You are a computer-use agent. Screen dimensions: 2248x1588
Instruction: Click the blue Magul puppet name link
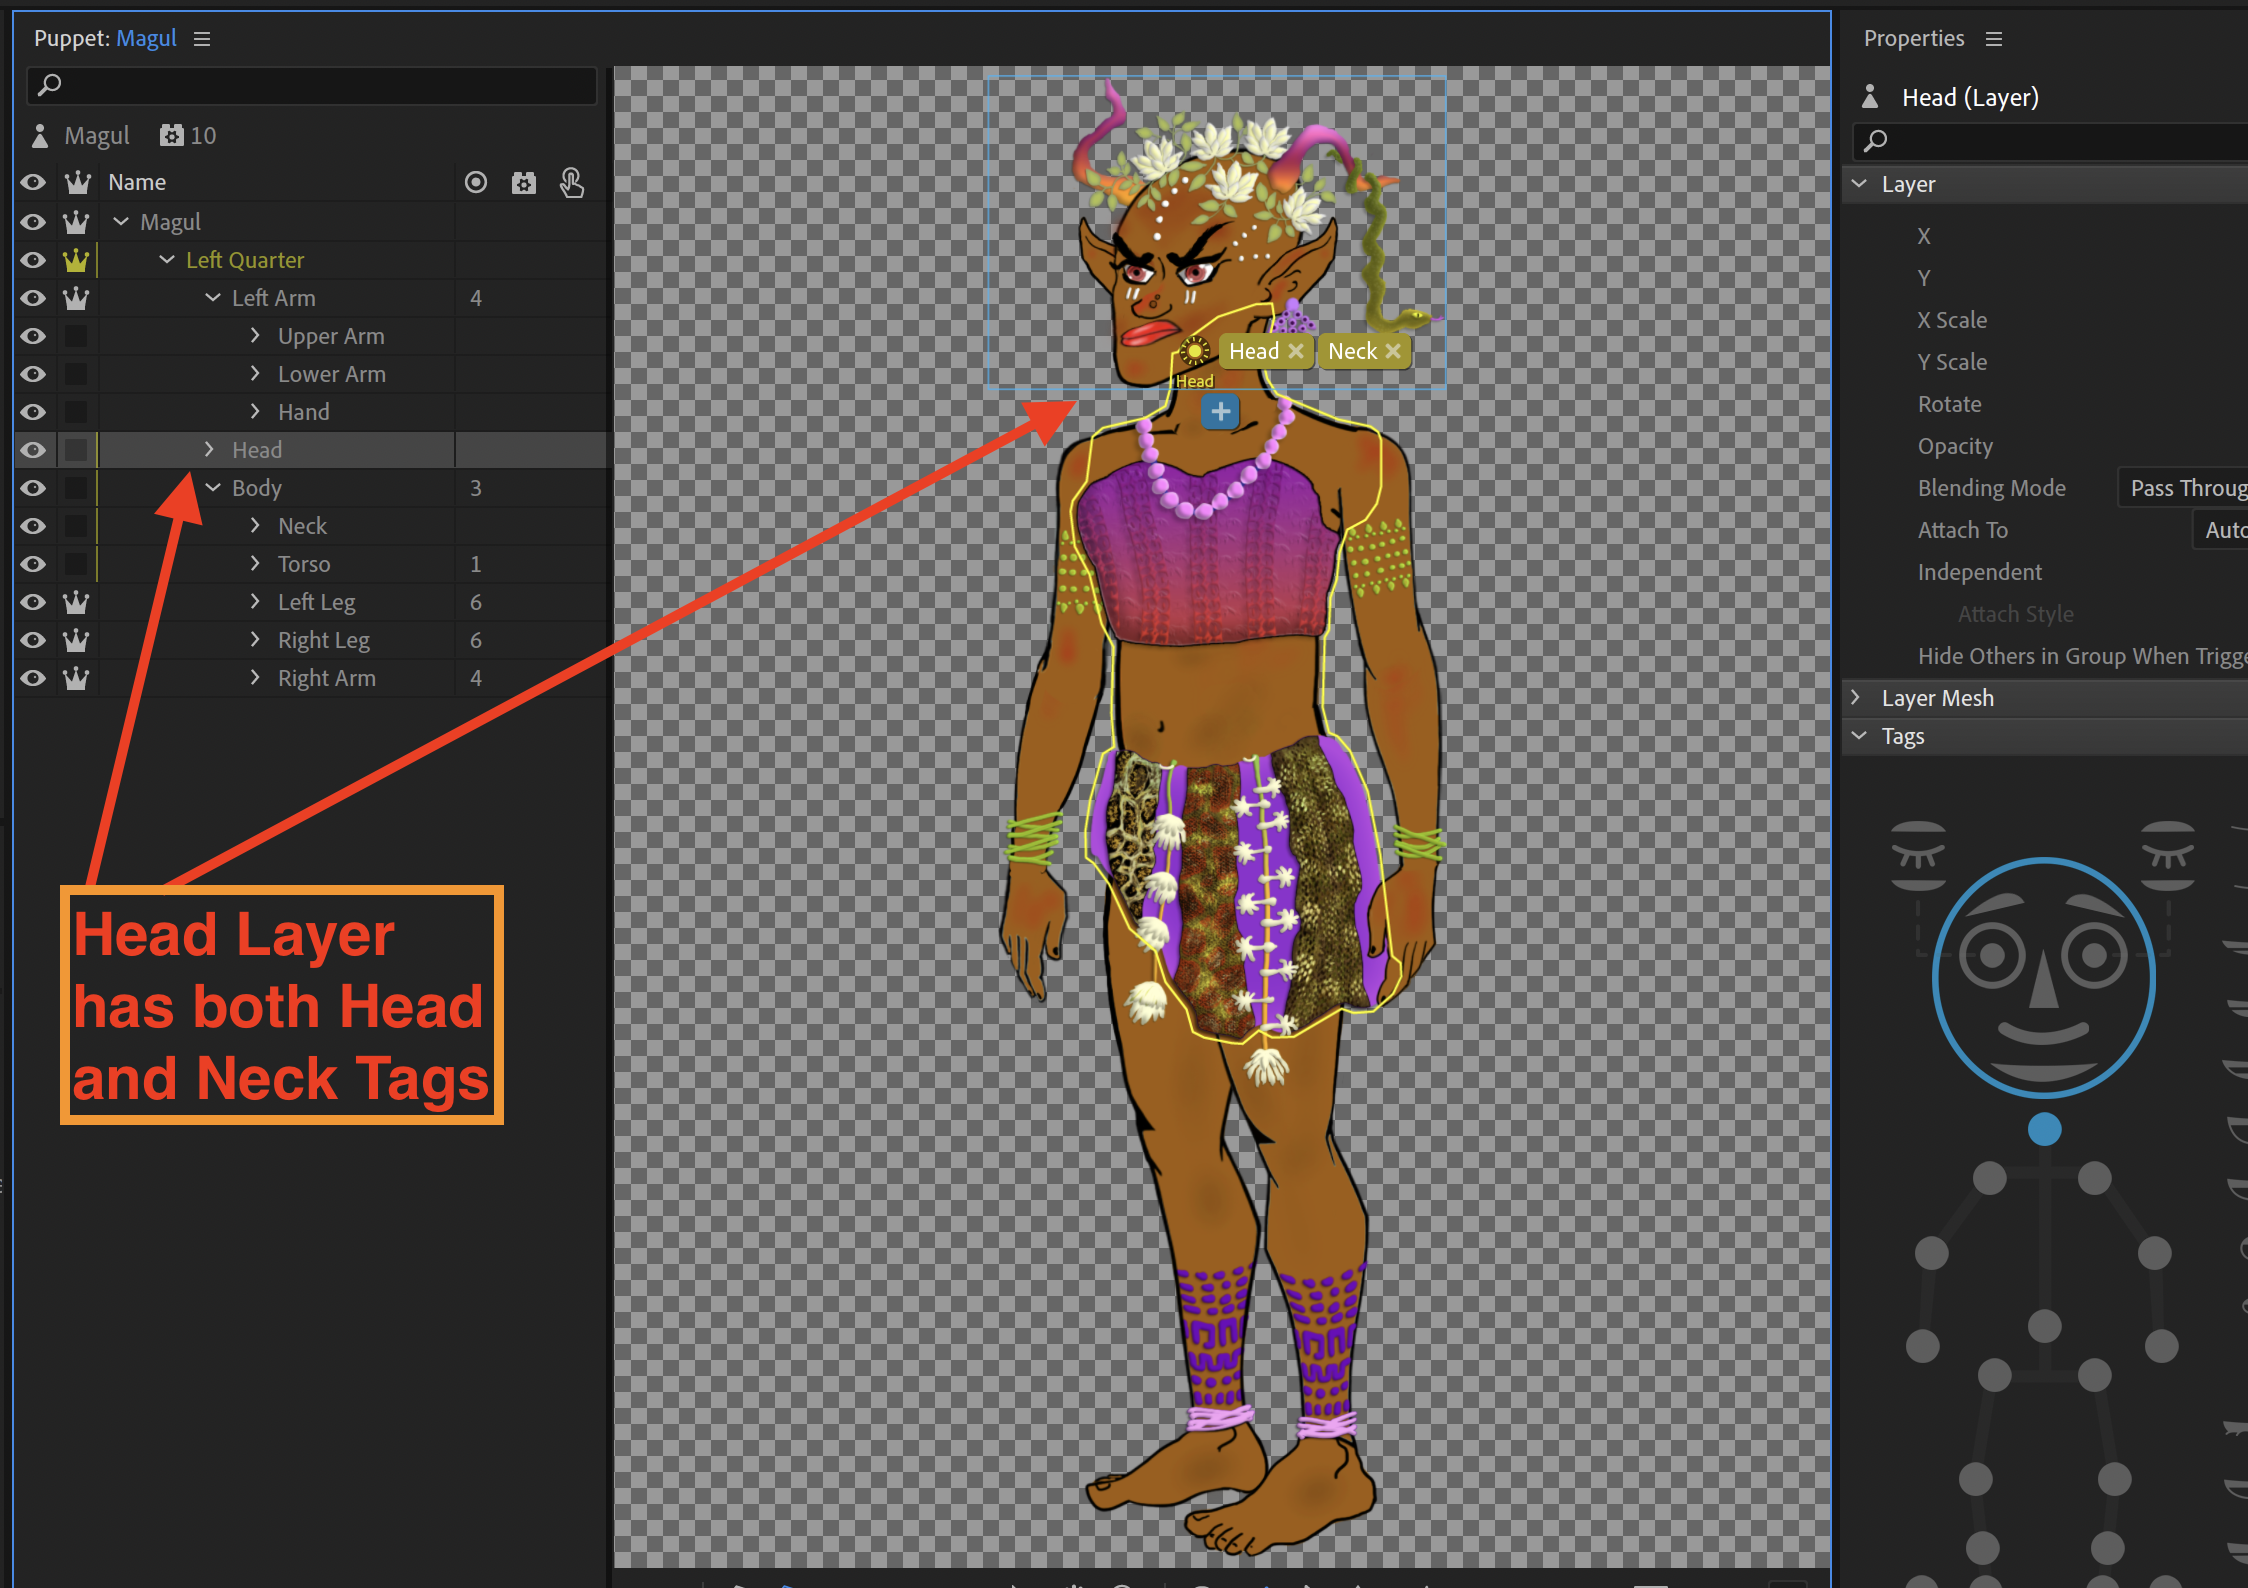pyautogui.click(x=146, y=38)
